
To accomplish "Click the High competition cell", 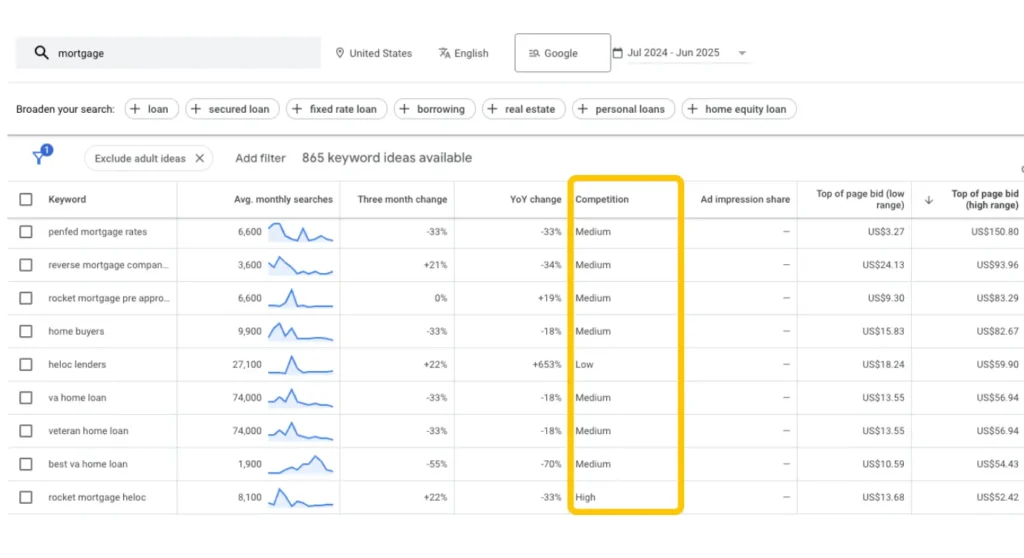I will [x=585, y=497].
